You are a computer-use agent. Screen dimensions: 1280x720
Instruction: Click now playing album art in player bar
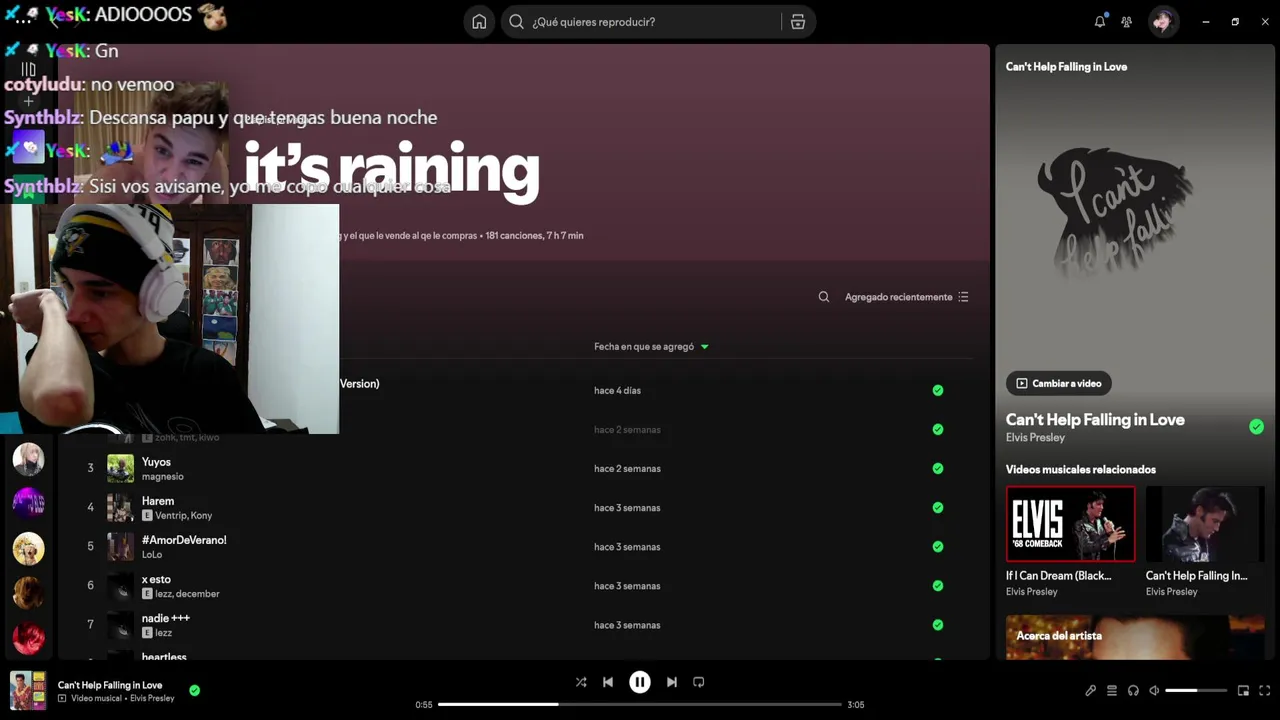[x=28, y=690]
